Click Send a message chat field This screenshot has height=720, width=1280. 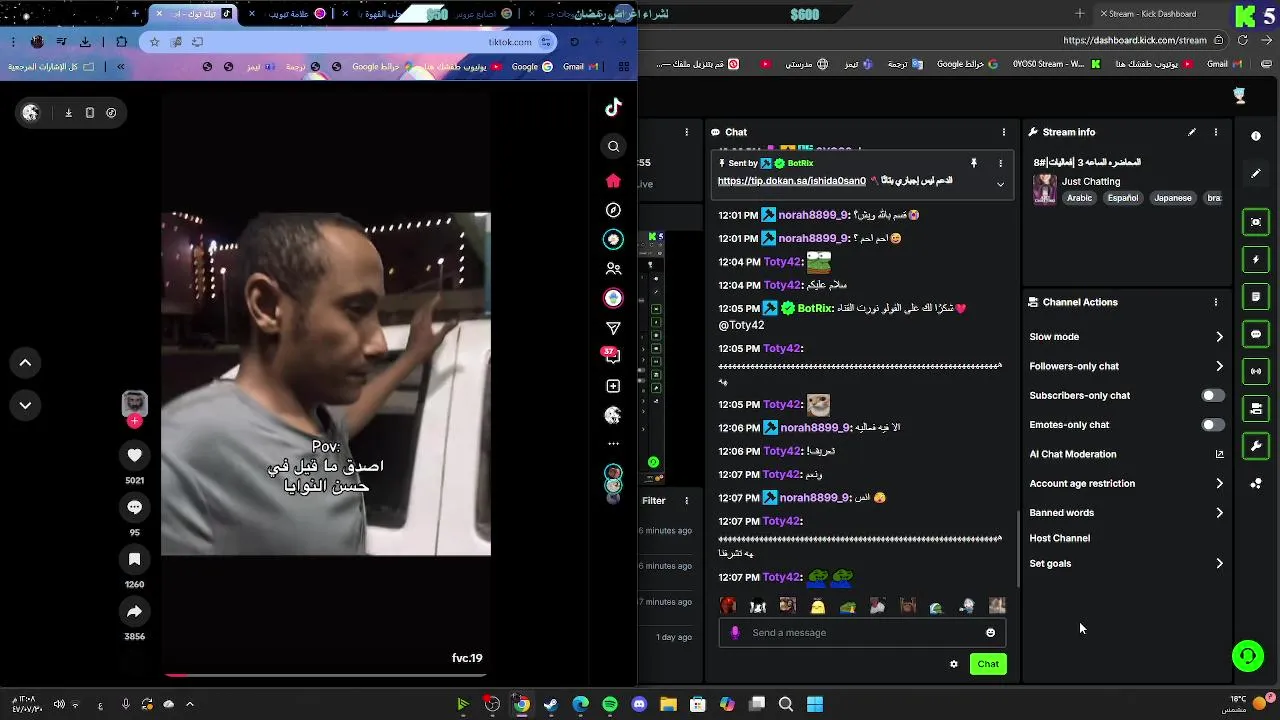pyautogui.click(x=862, y=633)
